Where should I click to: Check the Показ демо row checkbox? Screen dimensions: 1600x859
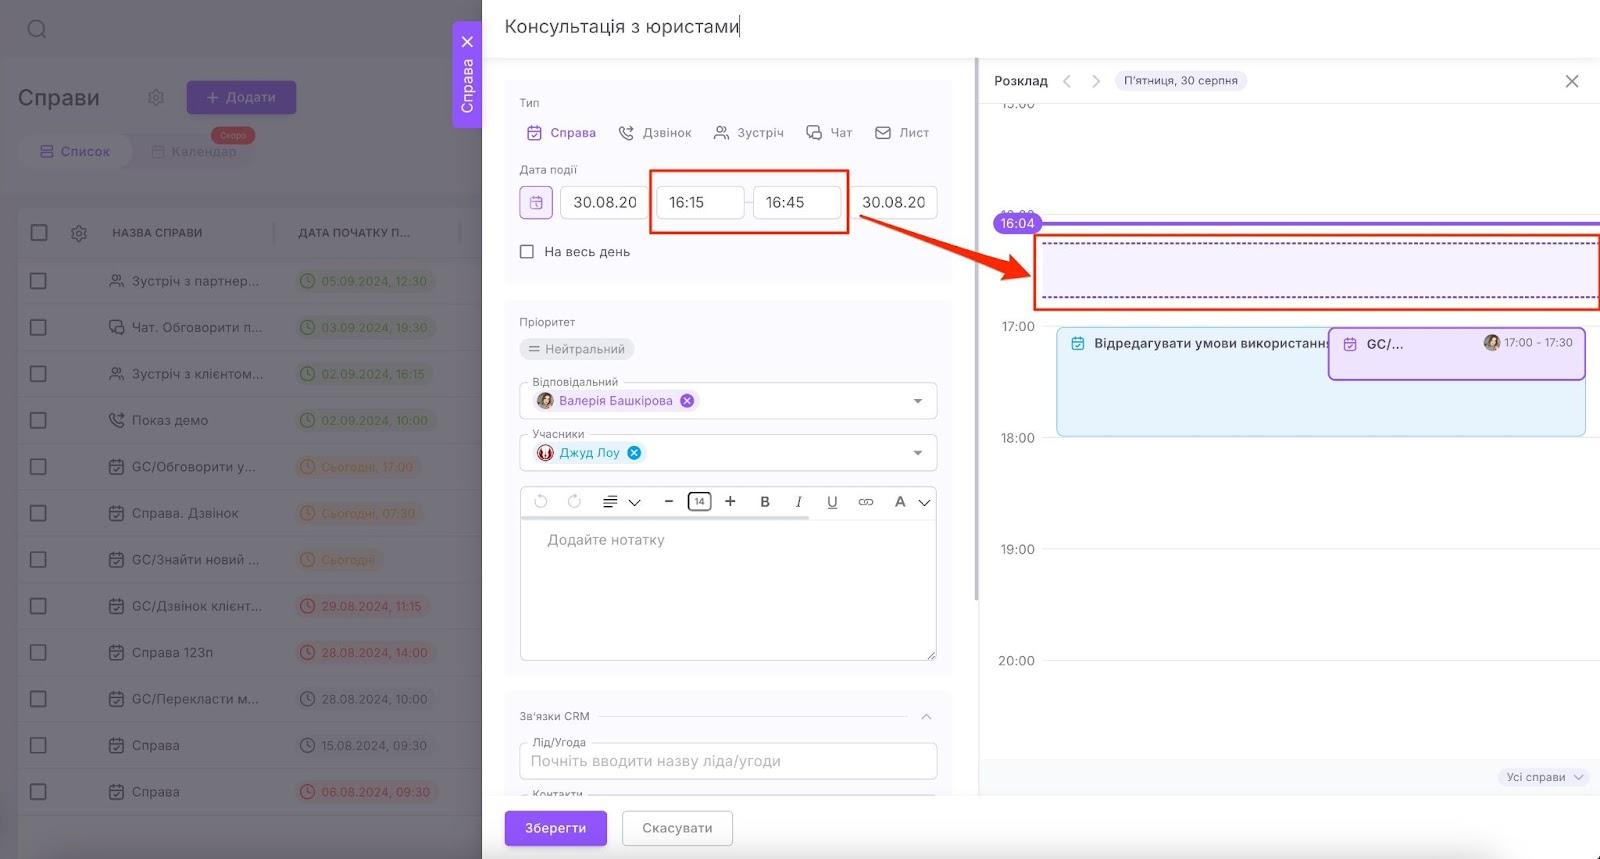pos(38,420)
